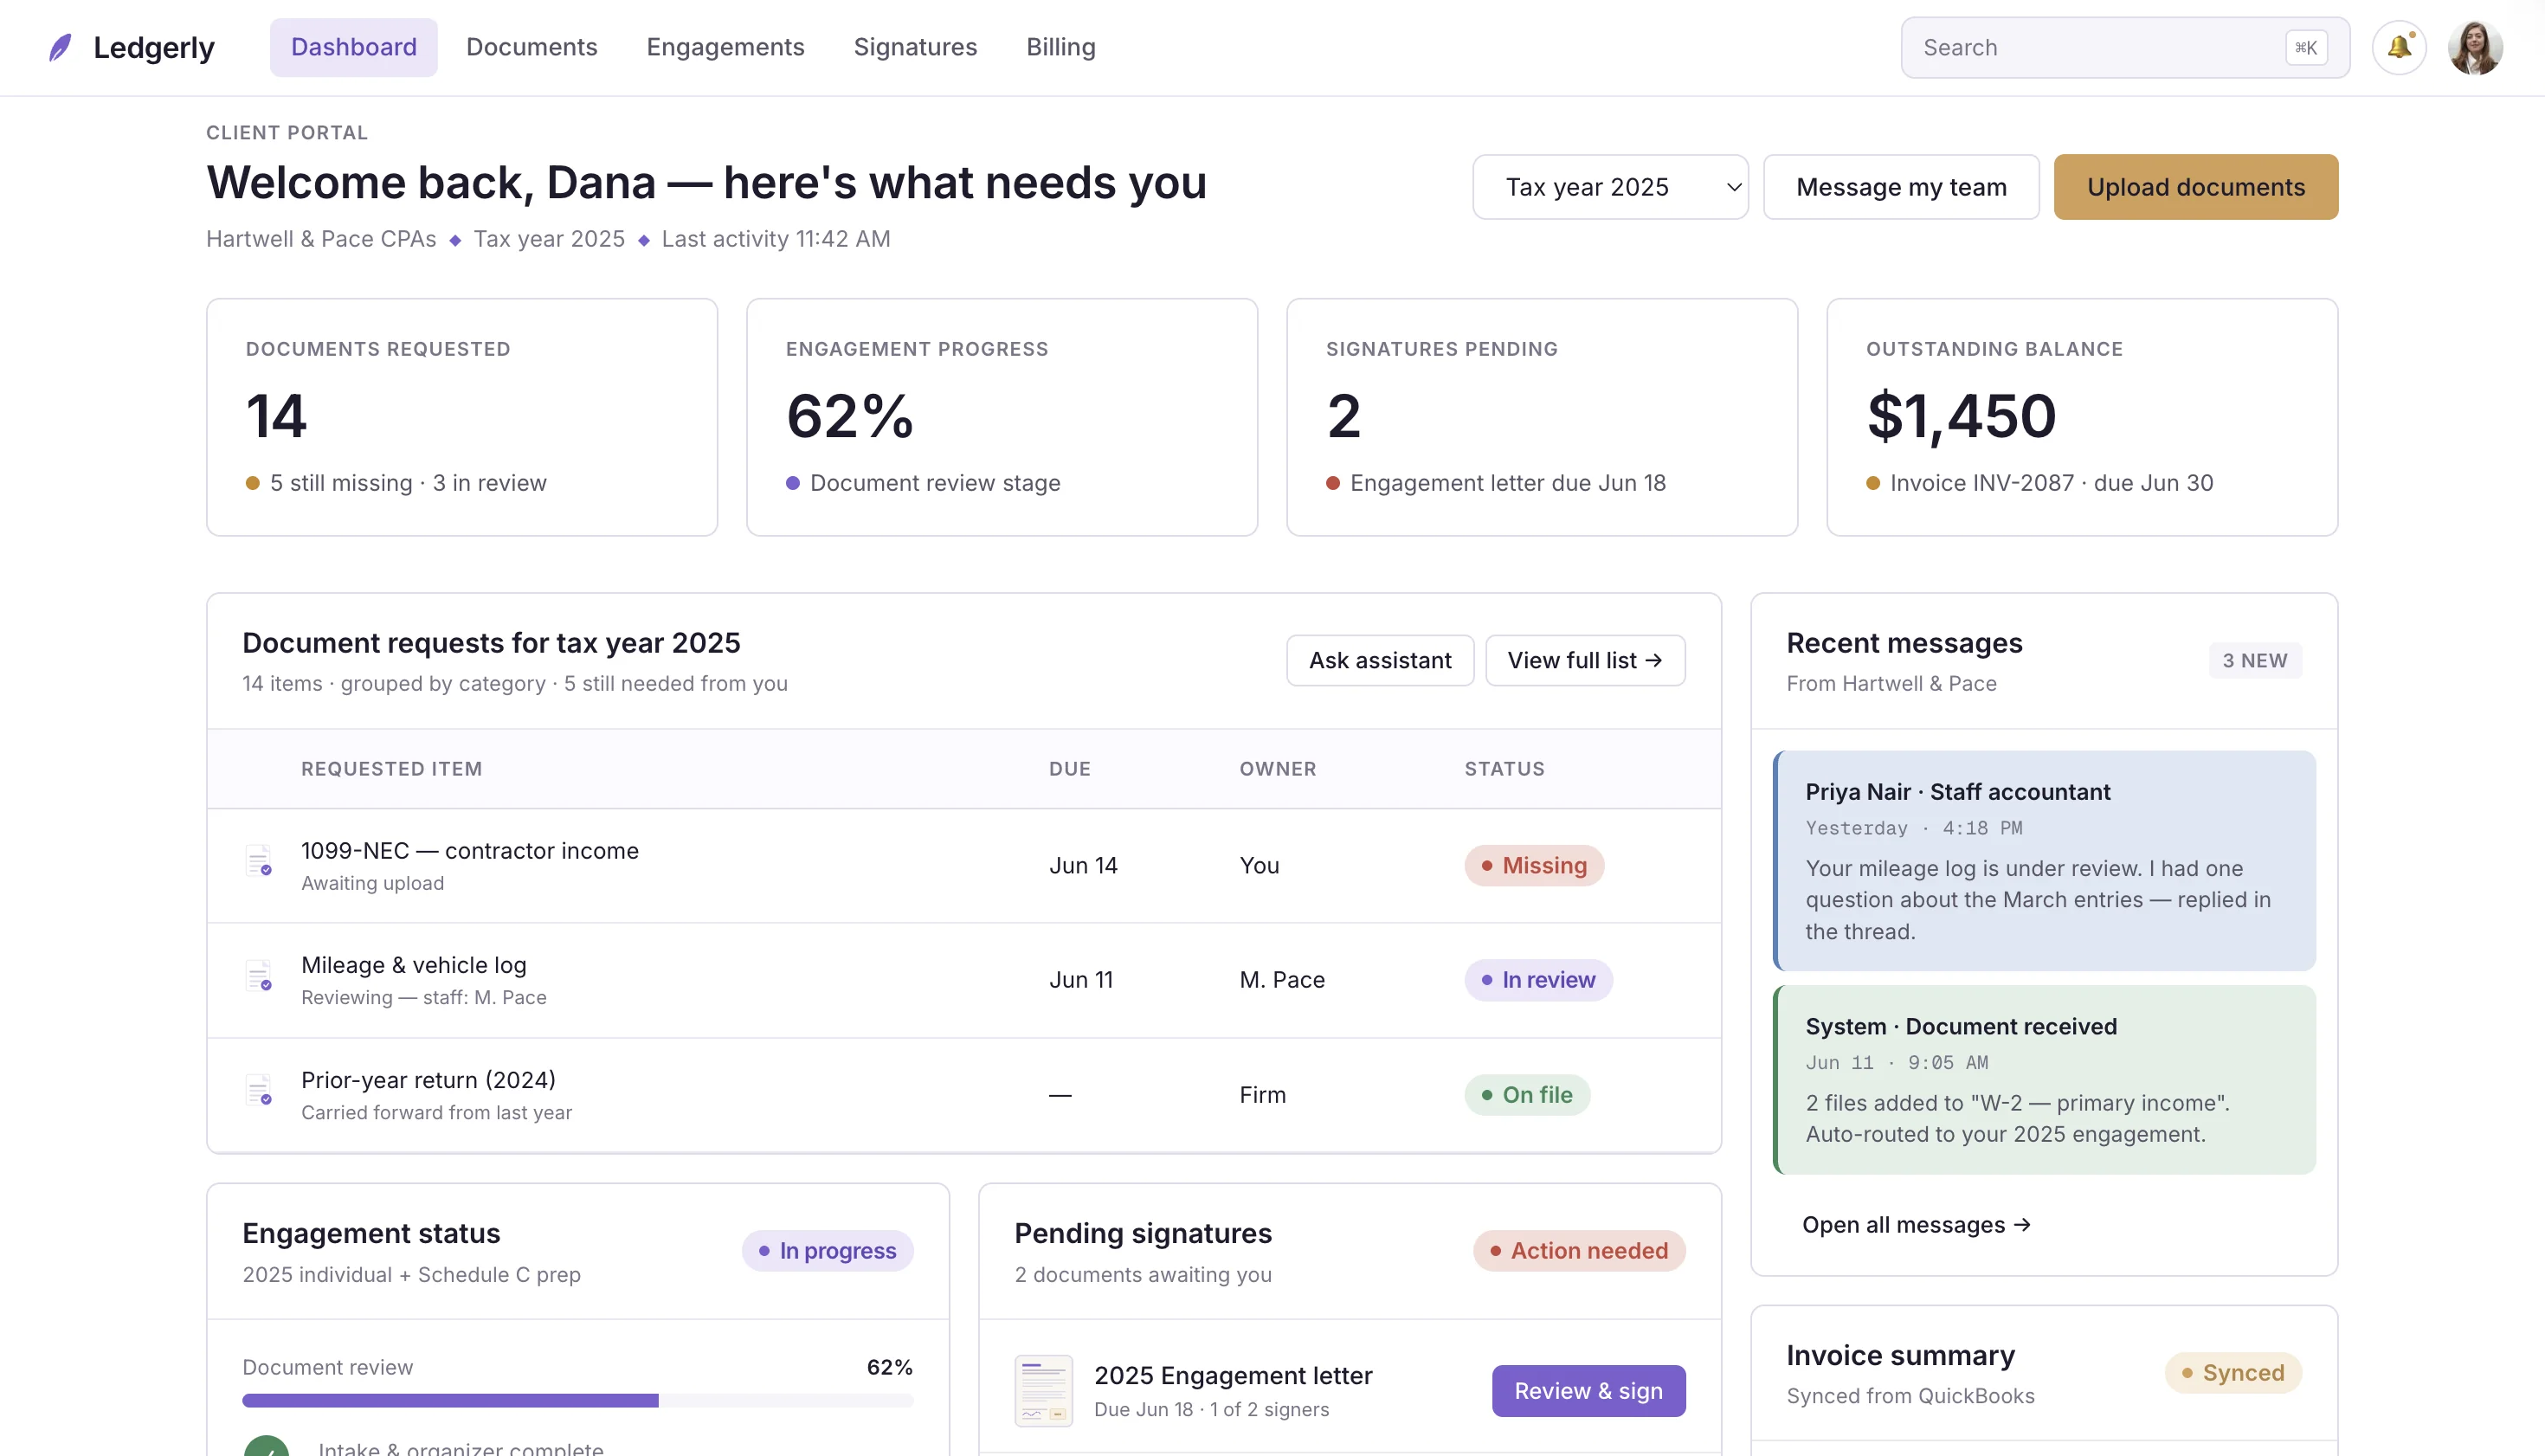Click Review & sign for engagement letter
This screenshot has width=2545, height=1456.
[1588, 1390]
